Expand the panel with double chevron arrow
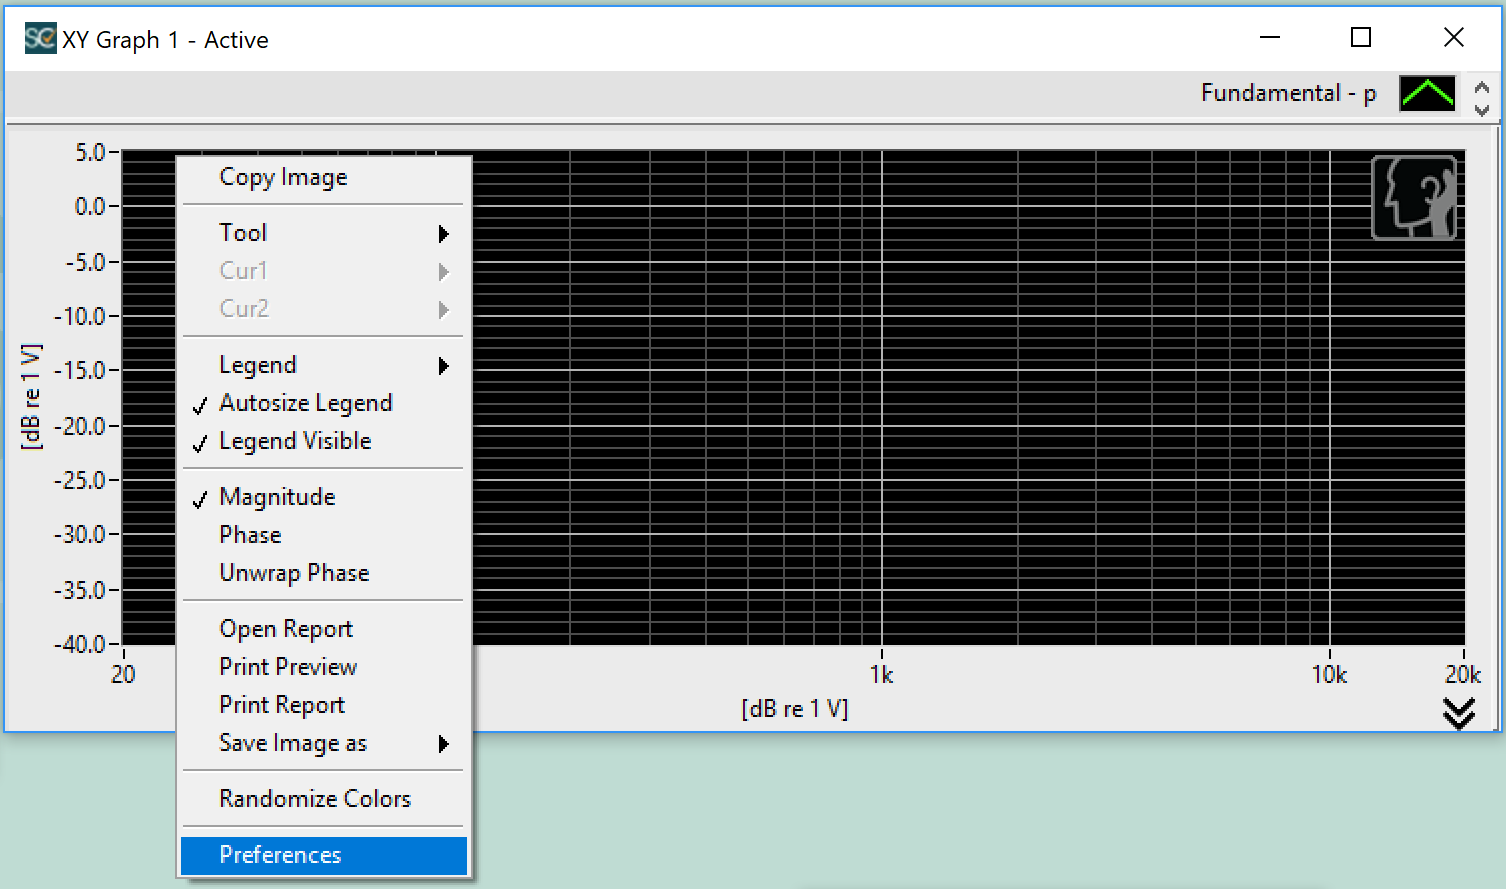Viewport: 1506px width, 889px height. pyautogui.click(x=1459, y=713)
